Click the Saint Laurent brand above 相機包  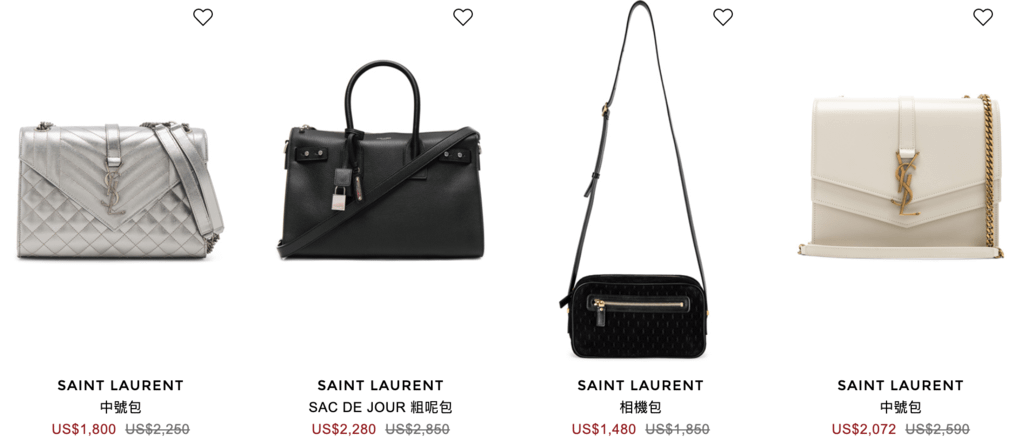pyautogui.click(x=641, y=386)
